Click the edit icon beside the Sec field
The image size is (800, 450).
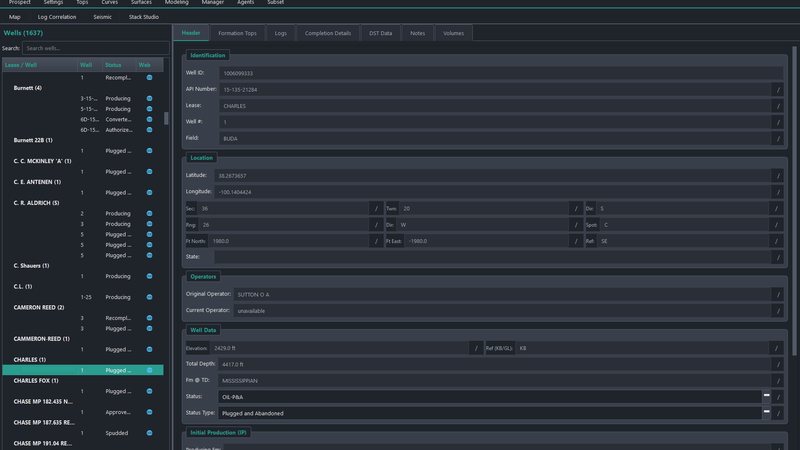click(x=376, y=209)
